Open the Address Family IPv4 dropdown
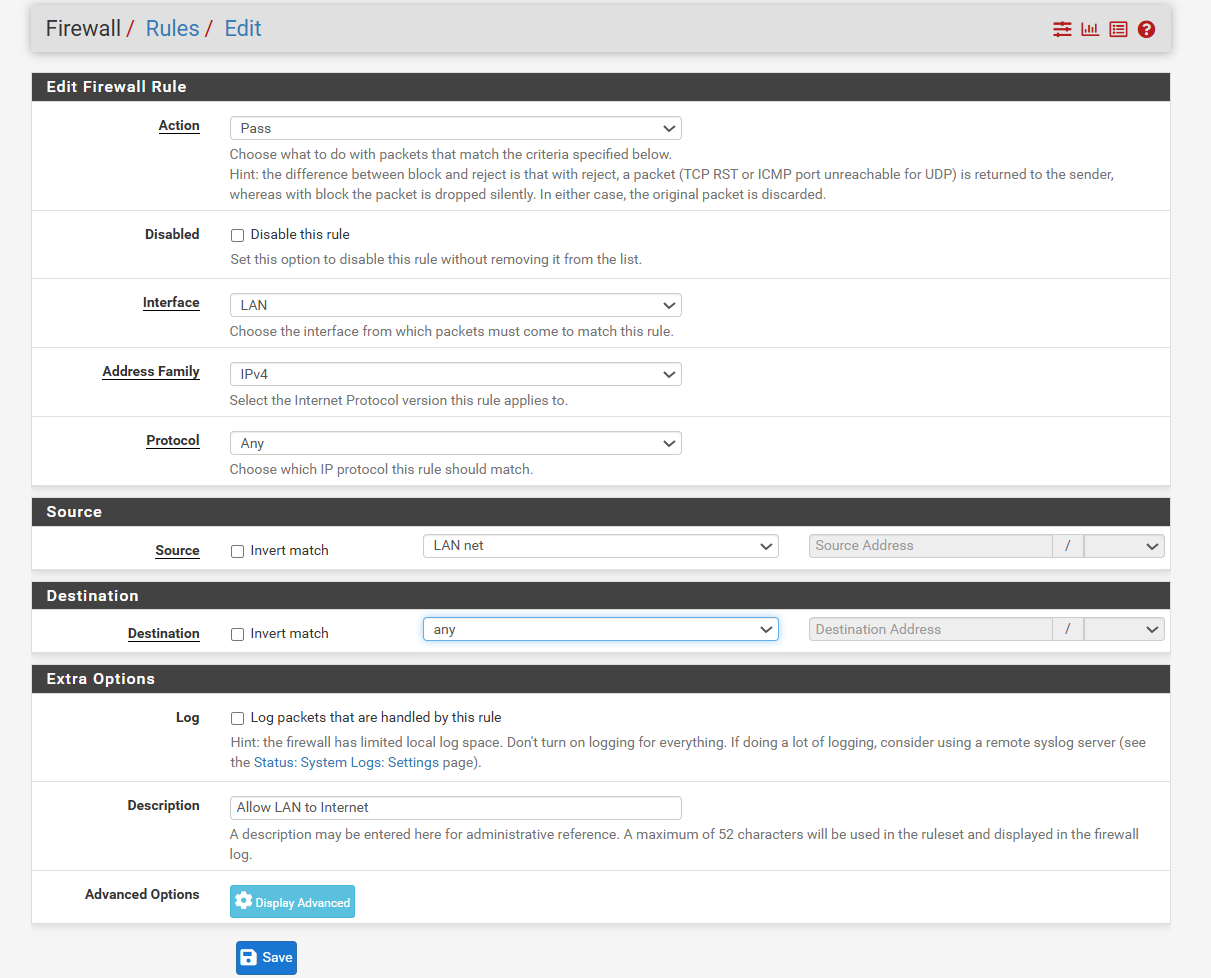This screenshot has width=1211, height=978. [x=455, y=374]
